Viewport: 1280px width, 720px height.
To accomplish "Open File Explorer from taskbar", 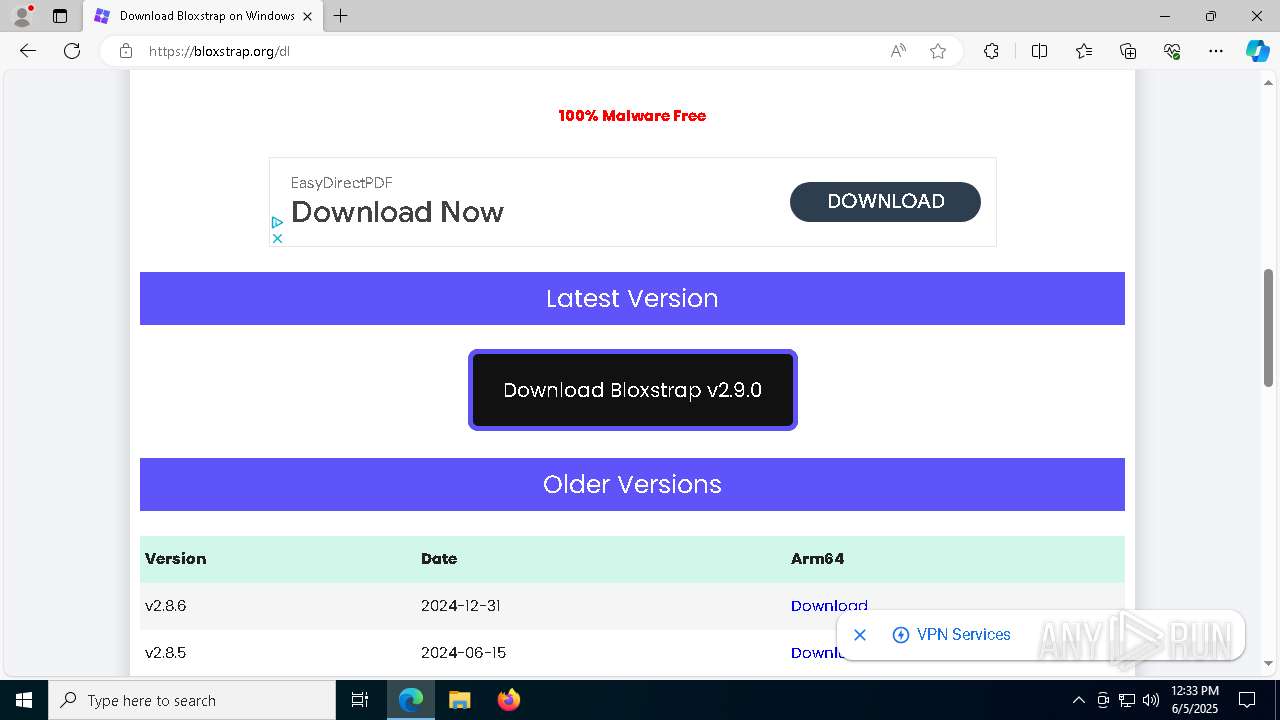I will [459, 700].
